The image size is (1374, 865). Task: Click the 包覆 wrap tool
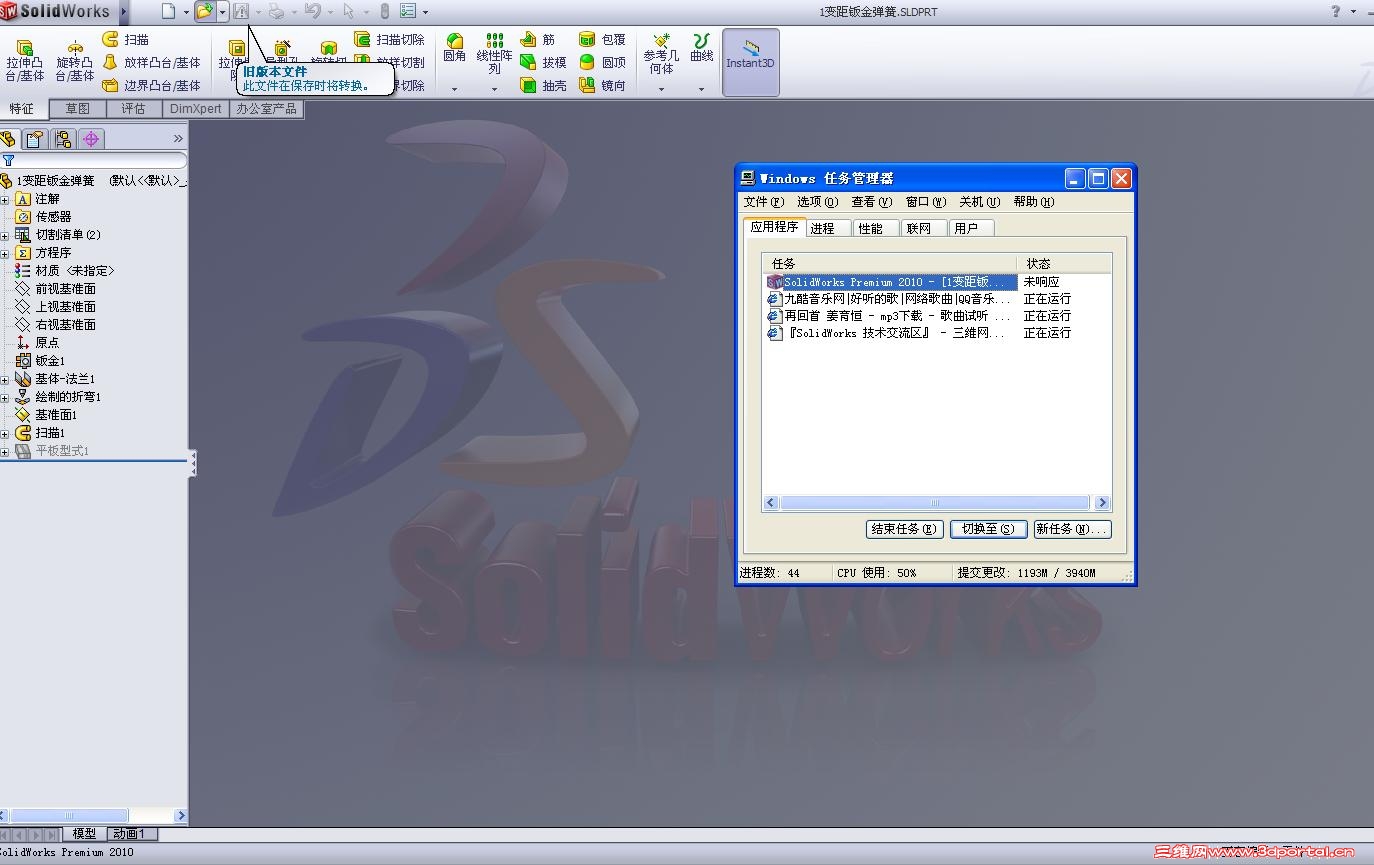pos(602,39)
